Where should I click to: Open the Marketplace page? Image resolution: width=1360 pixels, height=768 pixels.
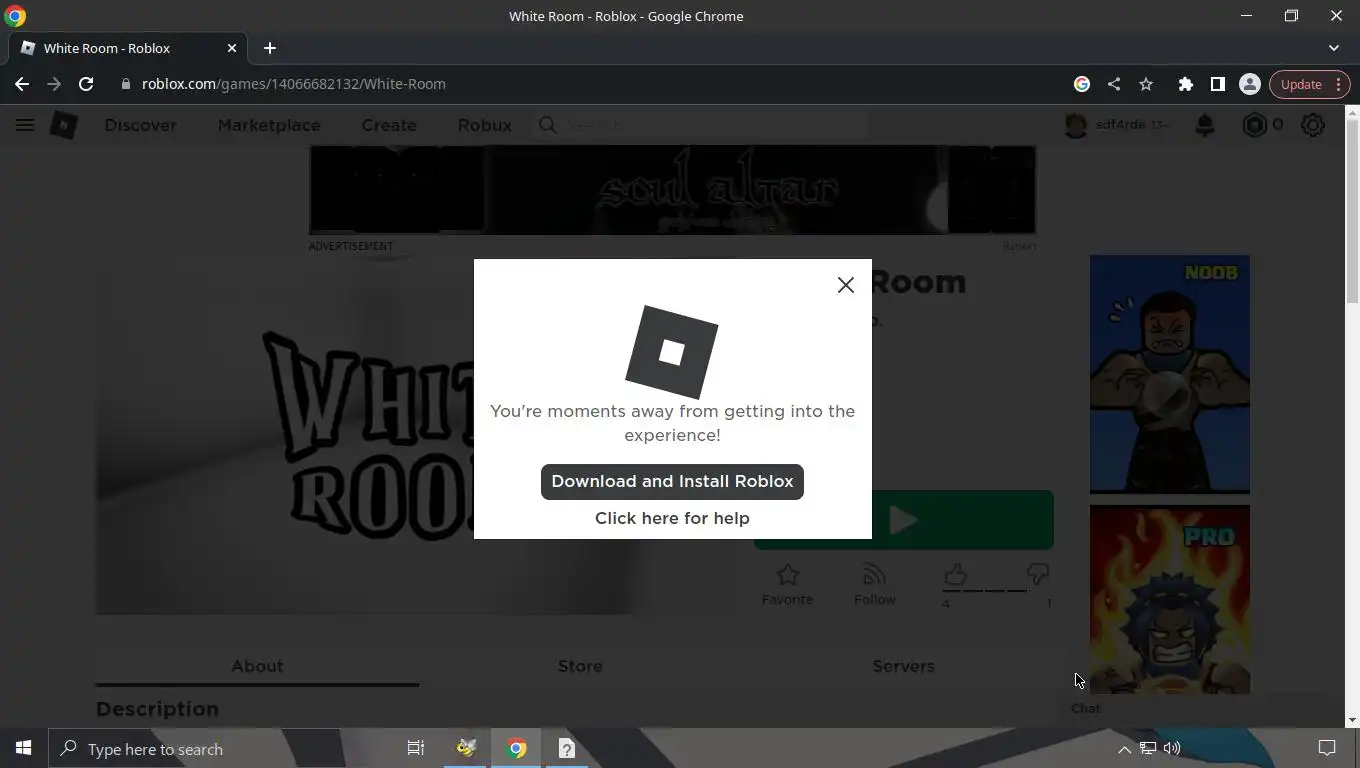(x=269, y=125)
